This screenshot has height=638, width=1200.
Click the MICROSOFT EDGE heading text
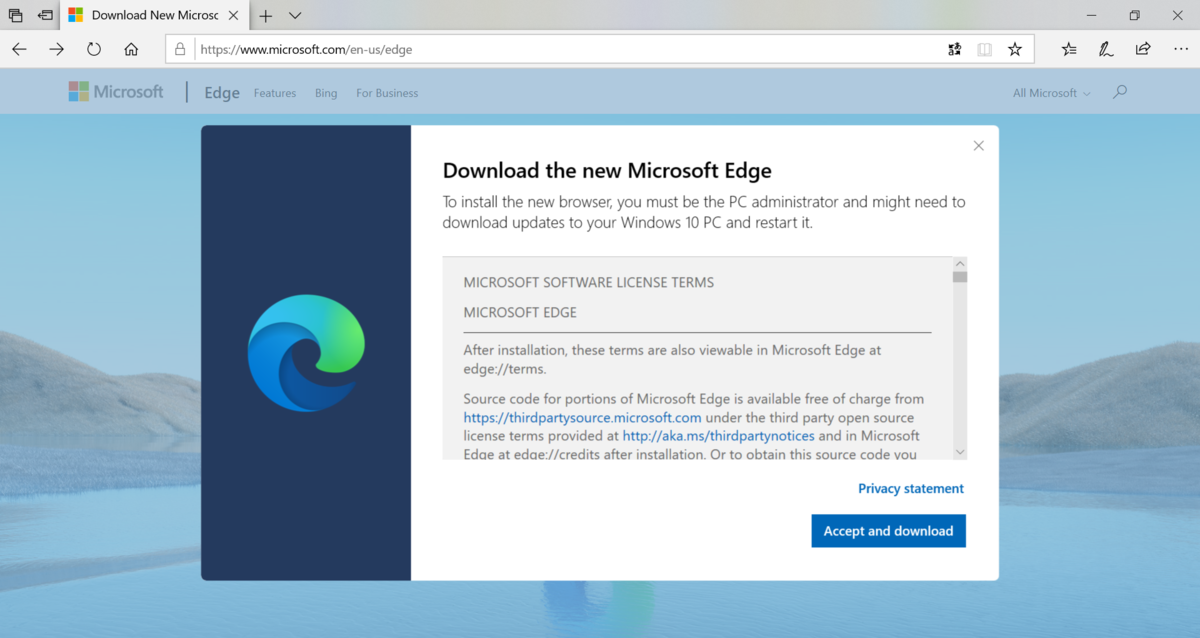pyautogui.click(x=520, y=312)
